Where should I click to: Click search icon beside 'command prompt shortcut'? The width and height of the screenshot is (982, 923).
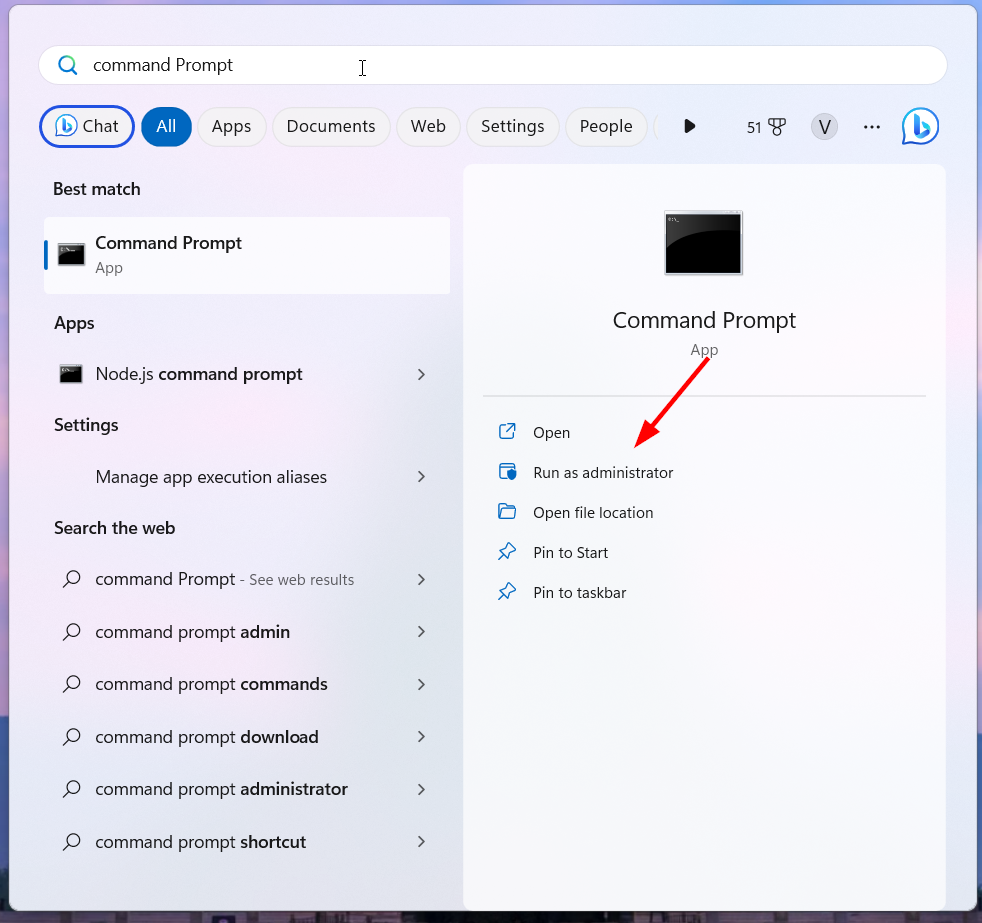(x=72, y=842)
